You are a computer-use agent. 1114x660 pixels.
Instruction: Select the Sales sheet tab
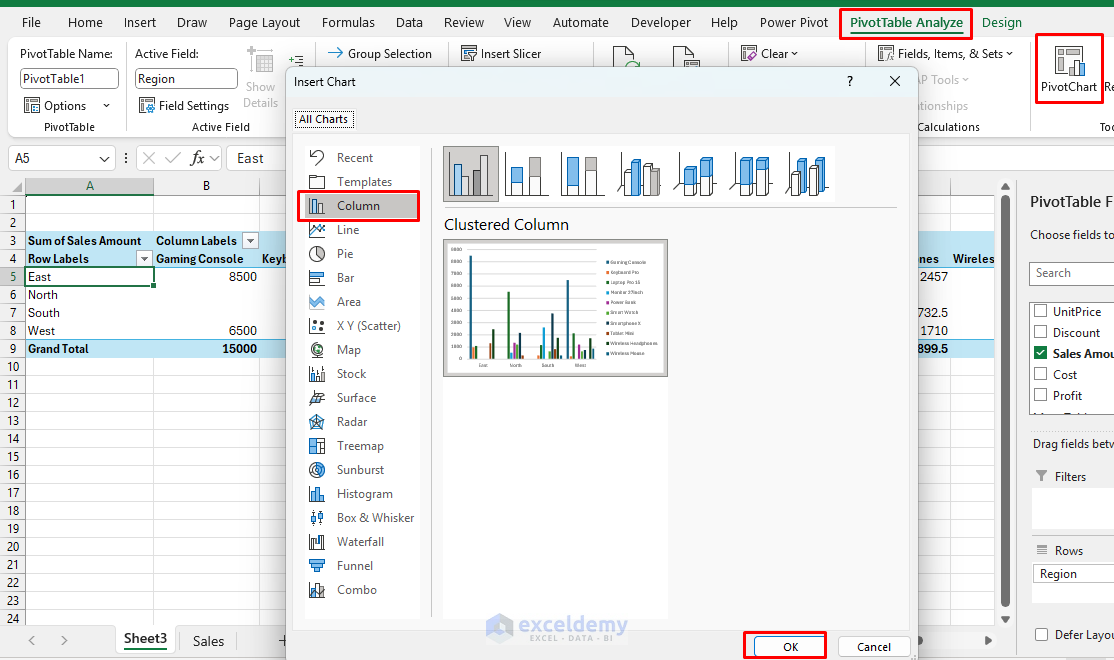click(x=207, y=640)
